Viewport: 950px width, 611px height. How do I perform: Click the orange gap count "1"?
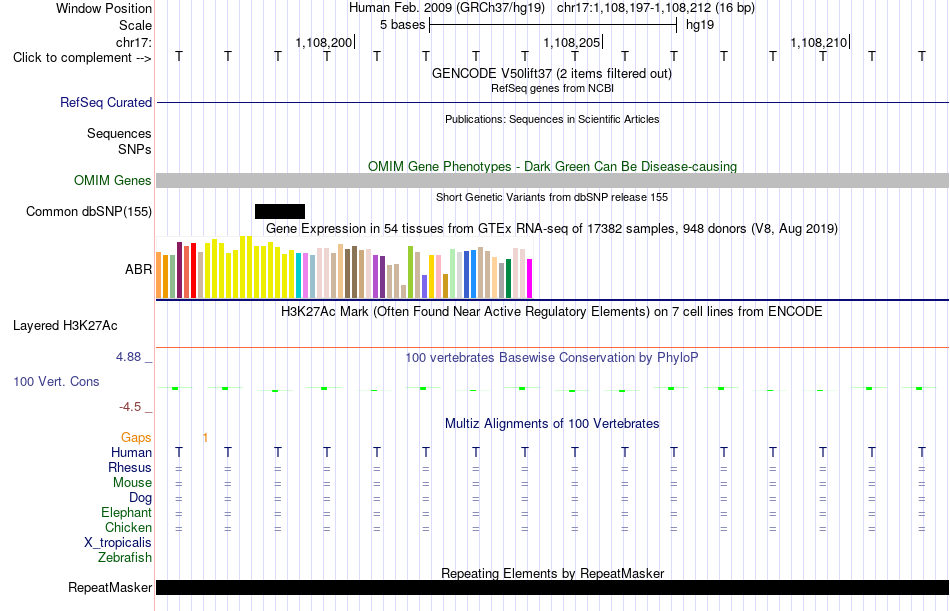205,438
